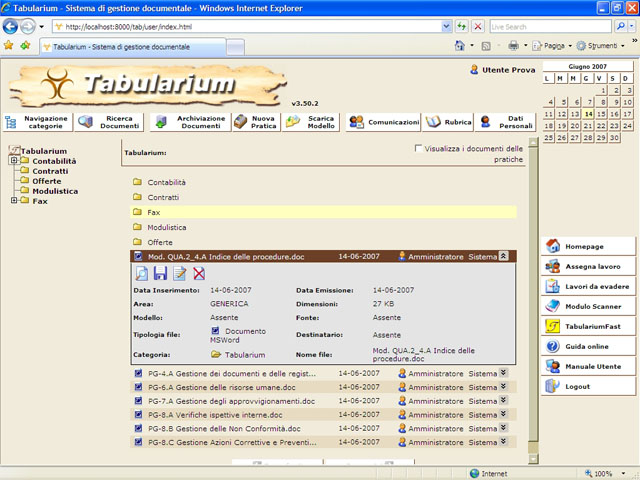Screen dimensions: 640x480
Task: Open Strumenti menu dropdown
Action: [601, 46]
